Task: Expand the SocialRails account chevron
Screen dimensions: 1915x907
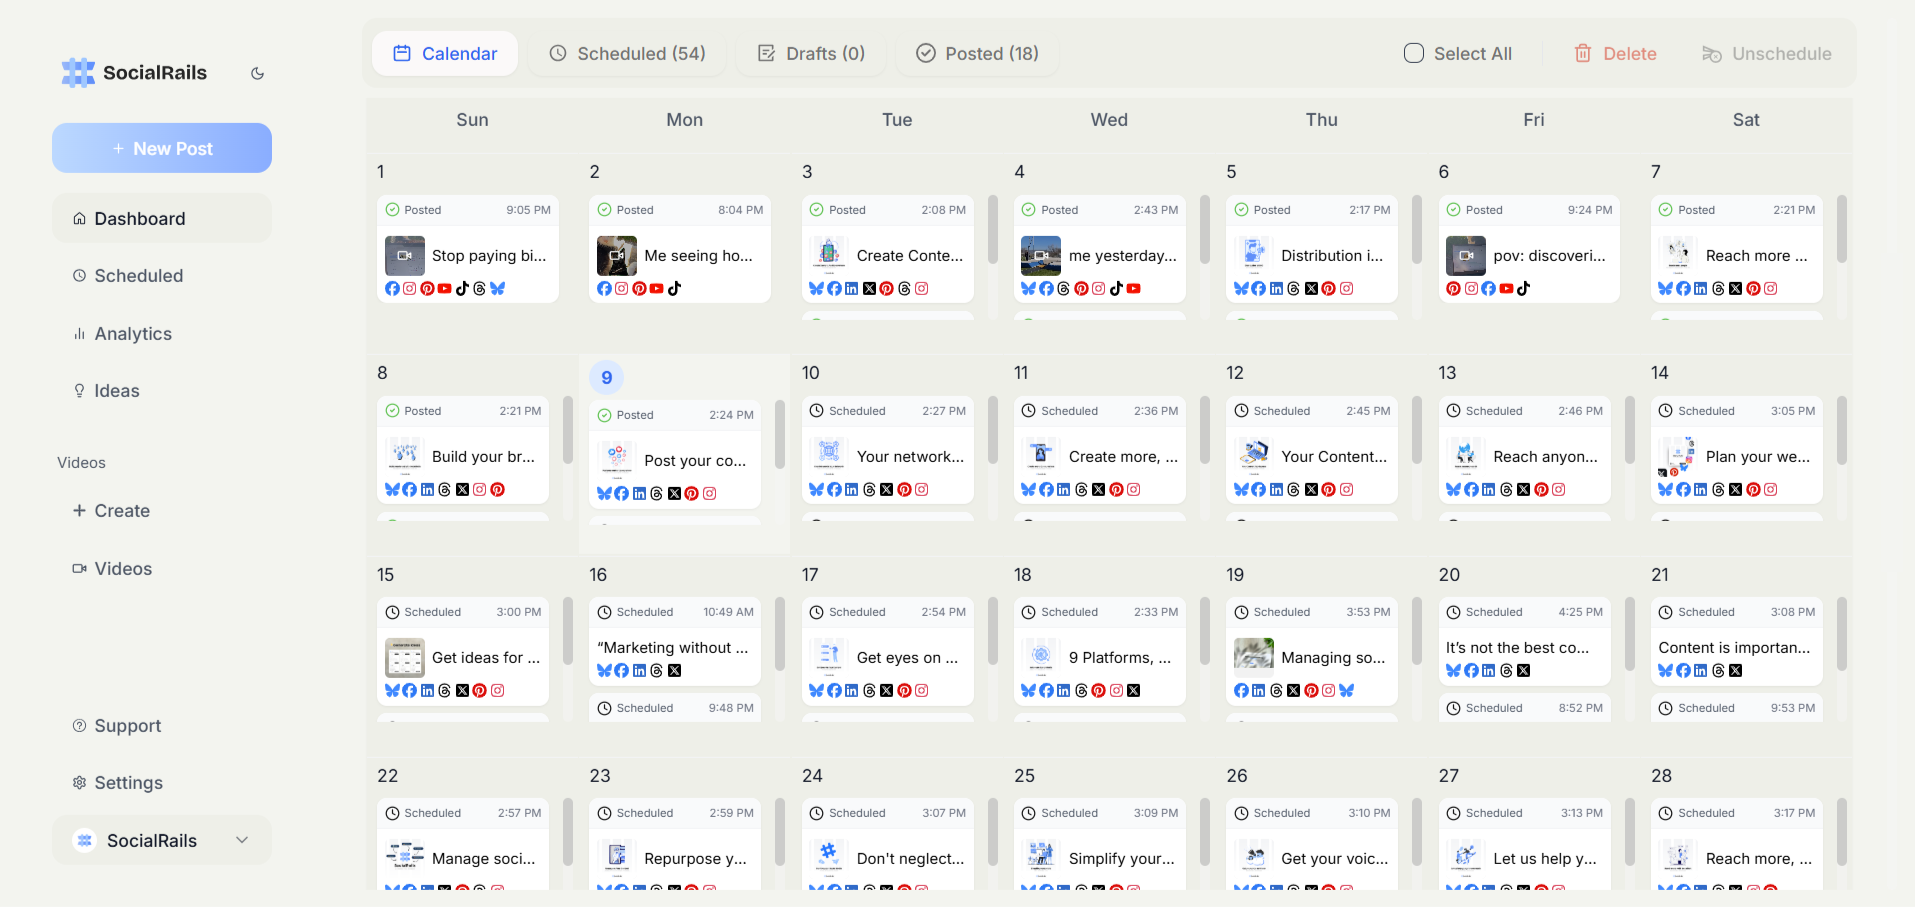Action: [241, 840]
